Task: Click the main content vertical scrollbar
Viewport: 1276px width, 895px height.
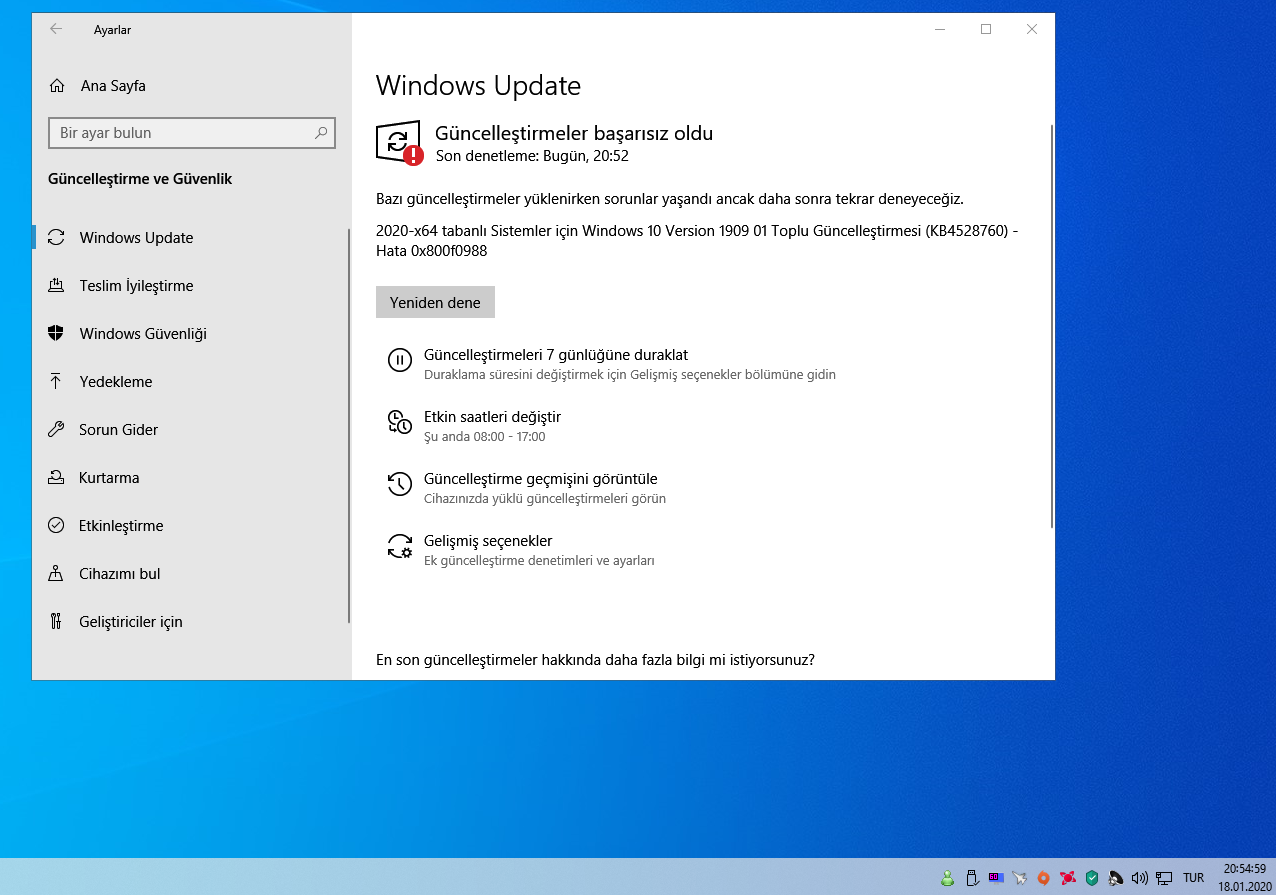Action: click(1051, 326)
